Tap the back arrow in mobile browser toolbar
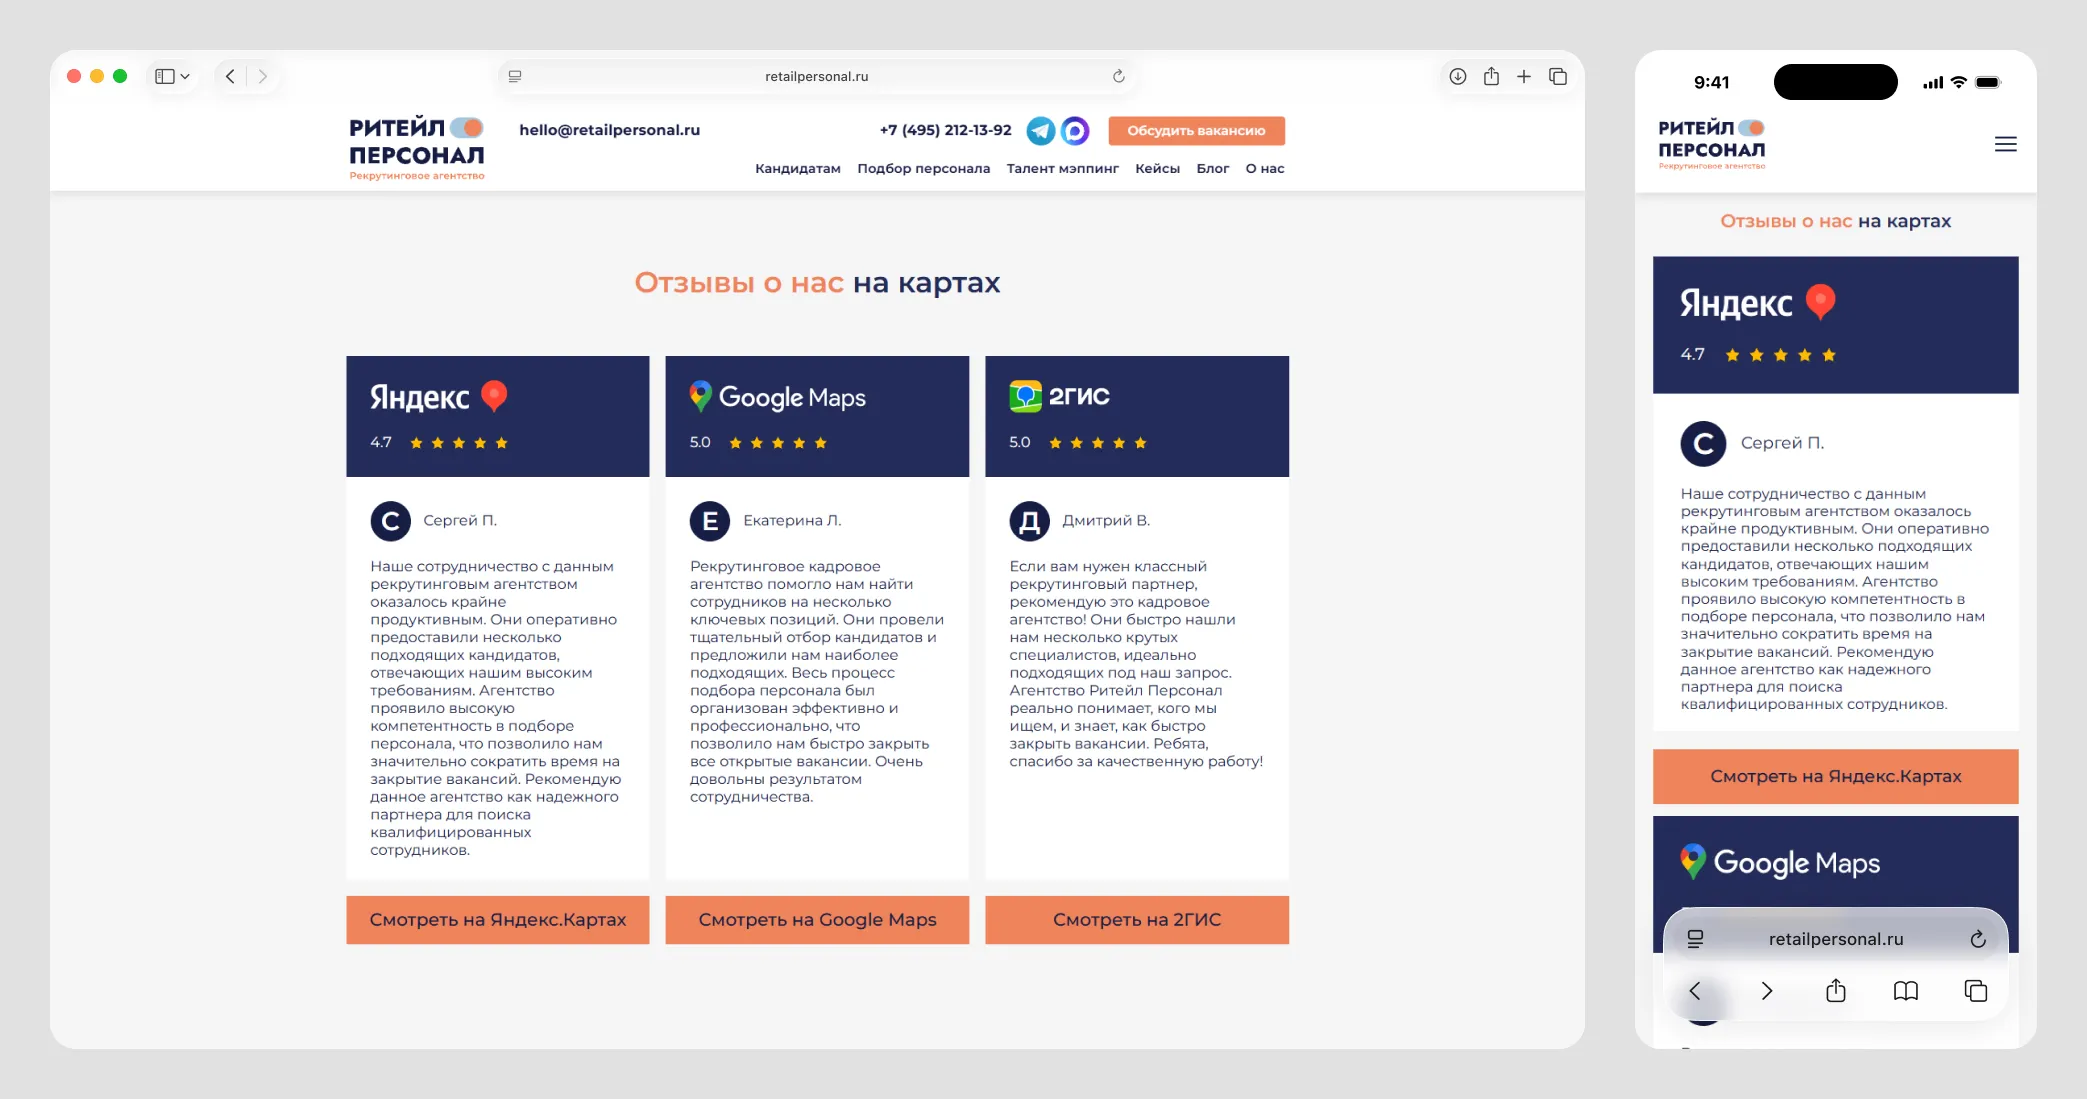2087x1099 pixels. point(1695,991)
